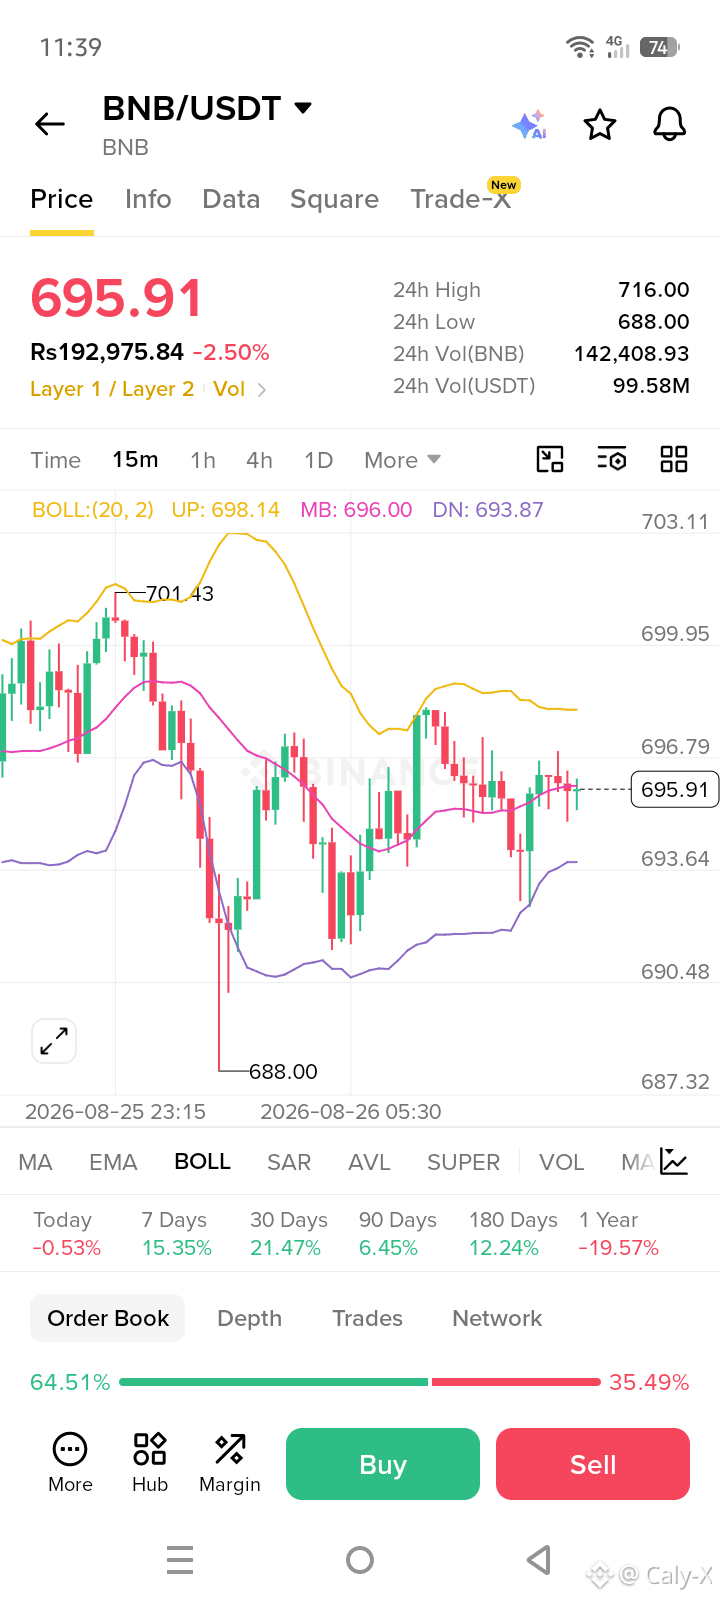Open the Trade-X tab
This screenshot has height=1600, width=720.
461,199
